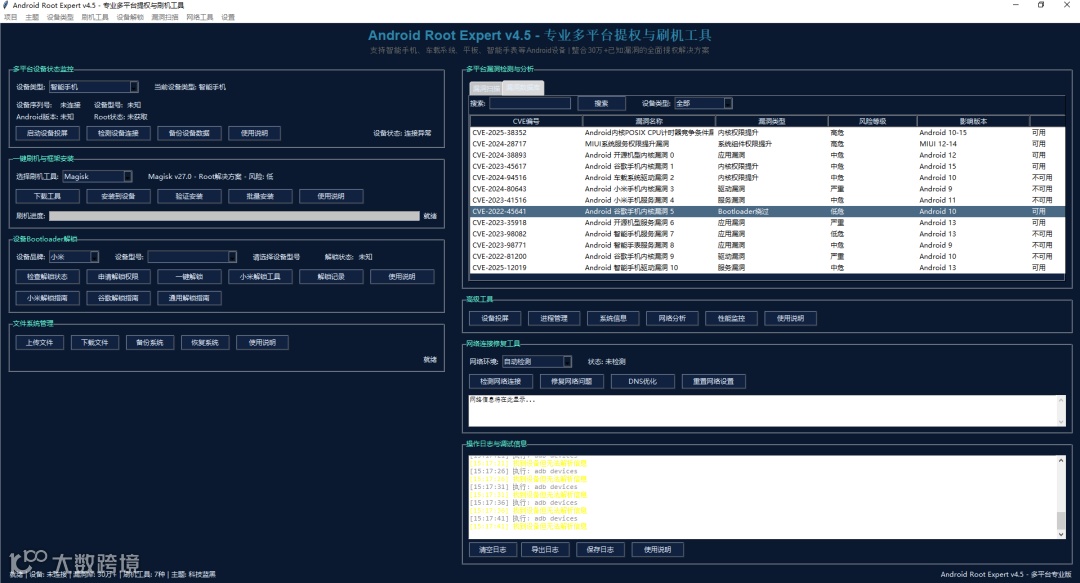1080x583 pixels.
Task: Click the log scrollbar down arrow
Action: [1061, 534]
